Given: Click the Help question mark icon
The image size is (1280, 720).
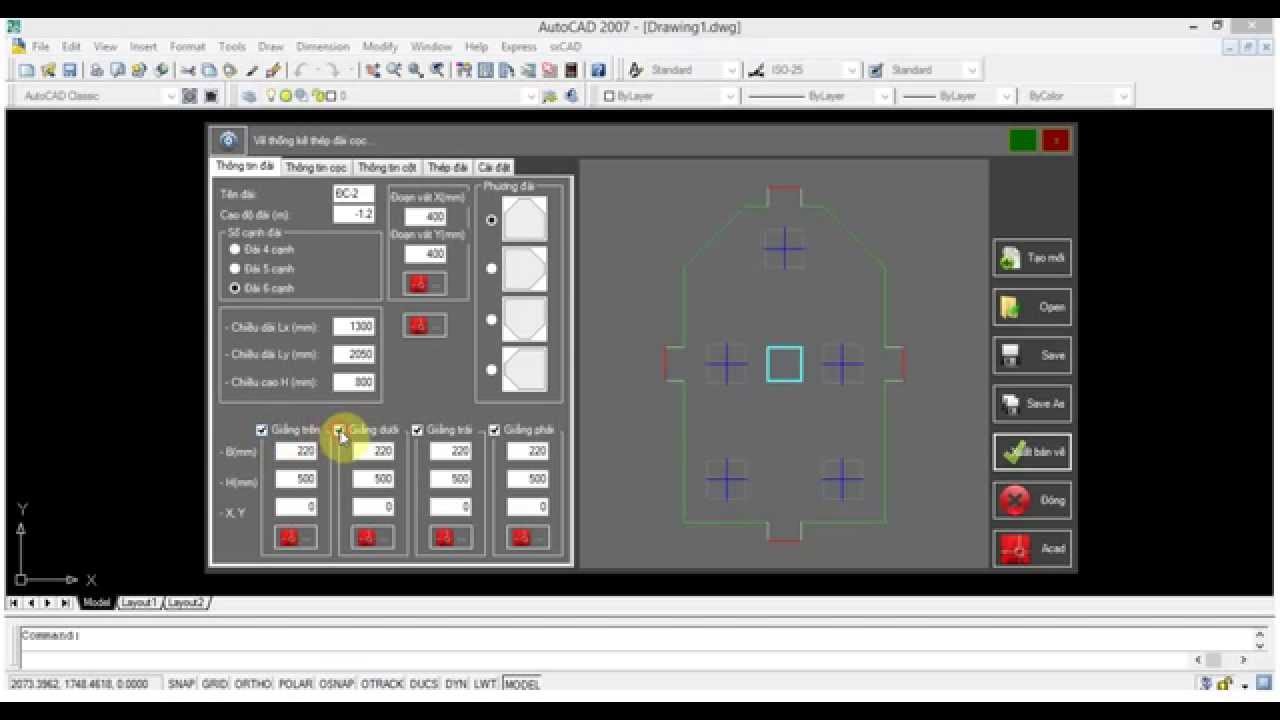Looking at the screenshot, I should tap(598, 70).
